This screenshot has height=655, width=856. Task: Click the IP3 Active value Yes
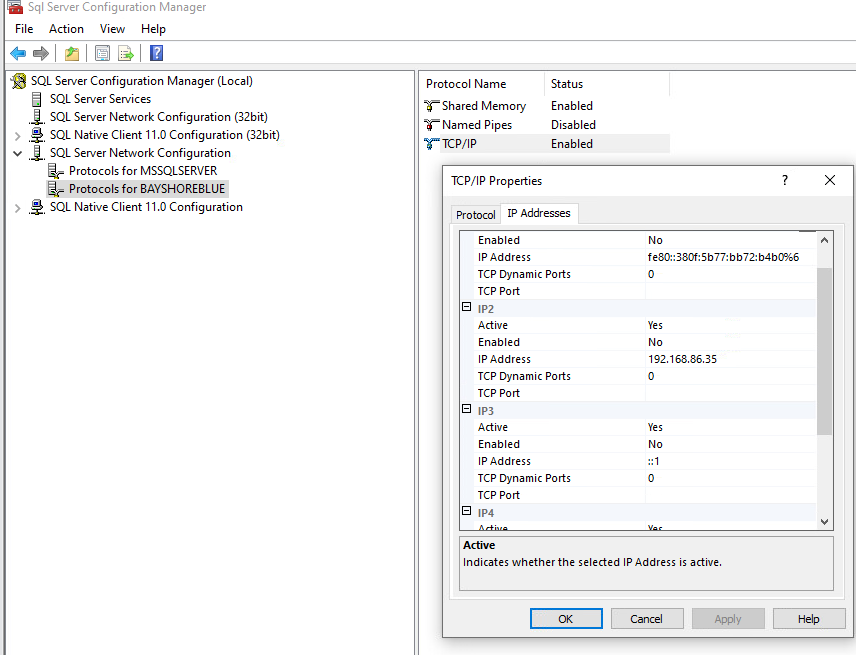655,427
